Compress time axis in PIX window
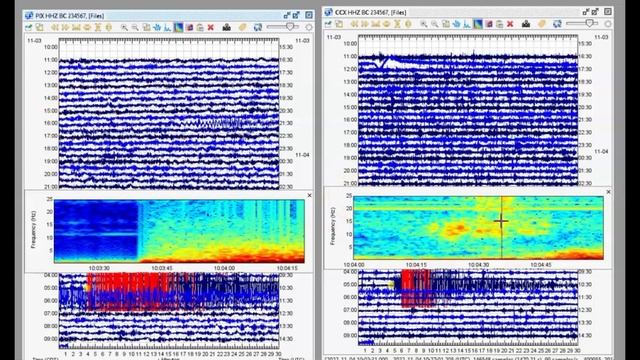Viewport: 640px width, 360px height. point(76,27)
